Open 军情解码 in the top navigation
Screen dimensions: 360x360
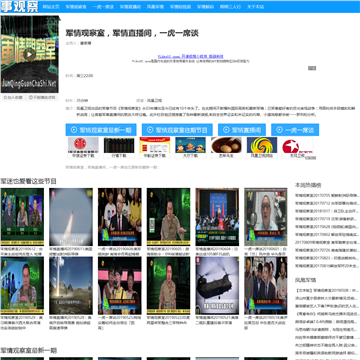click(x=205, y=7)
